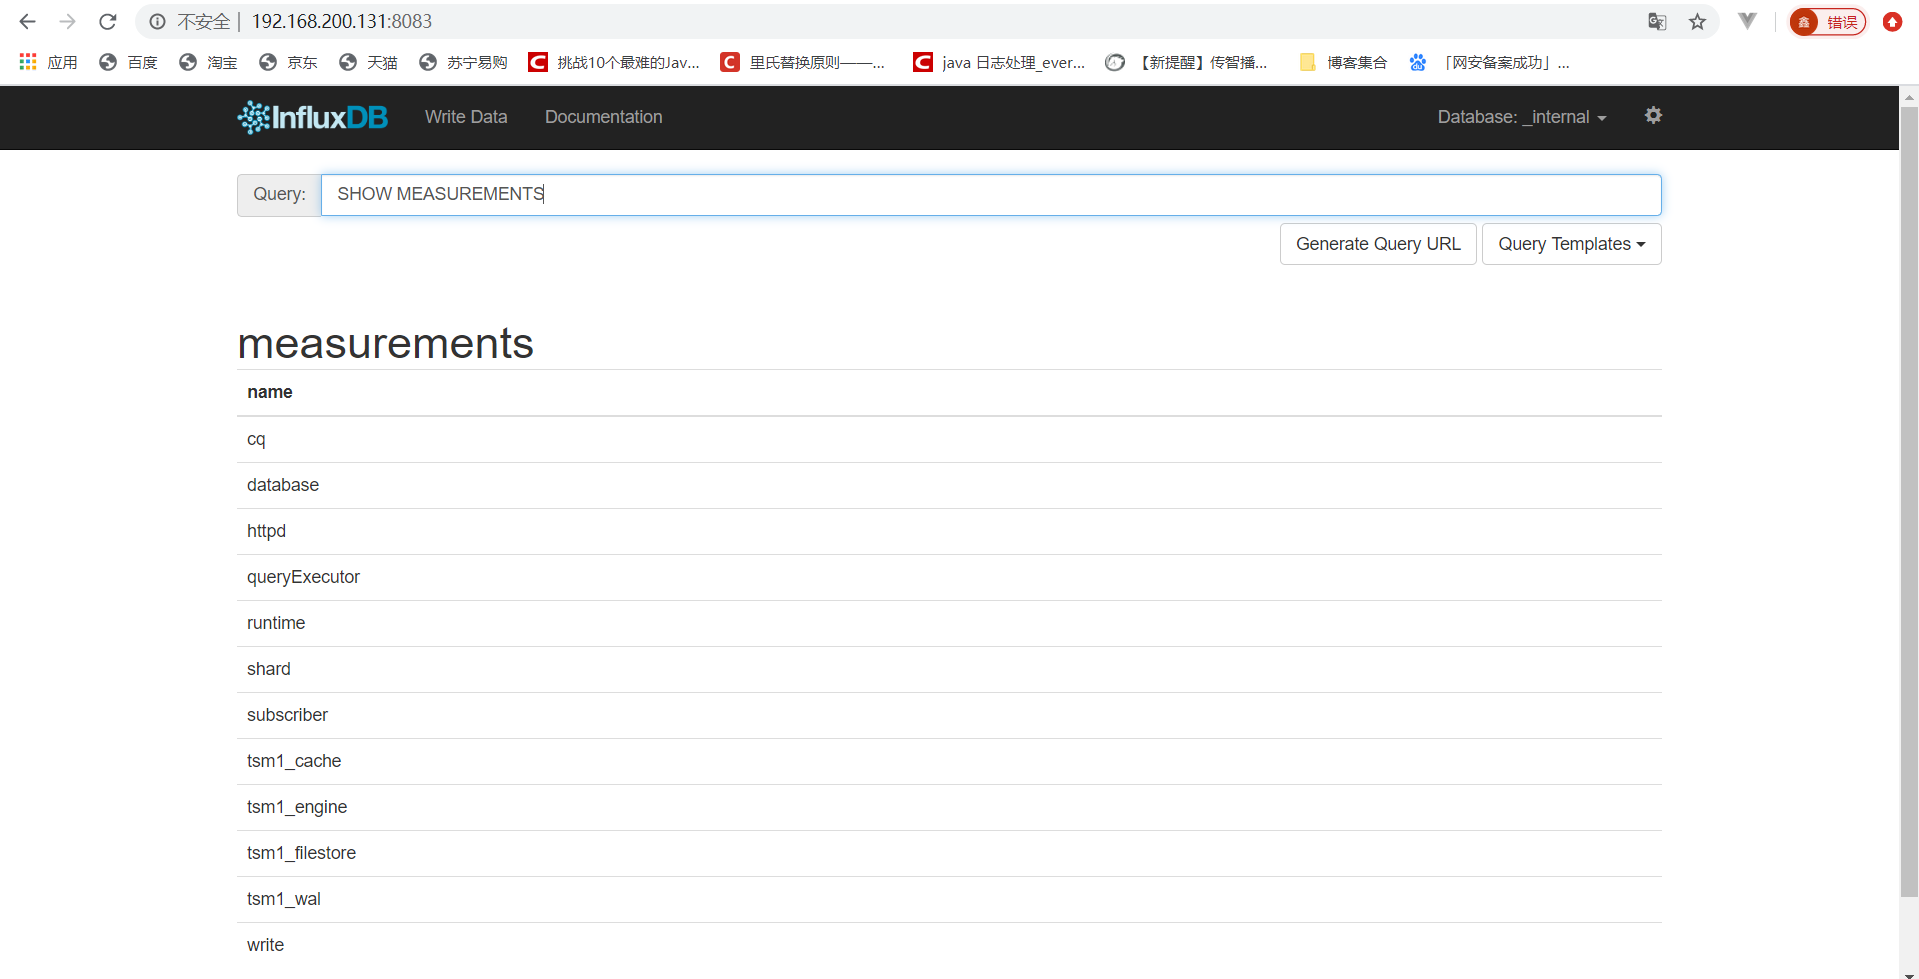Click the browser reload icon

click(x=108, y=21)
